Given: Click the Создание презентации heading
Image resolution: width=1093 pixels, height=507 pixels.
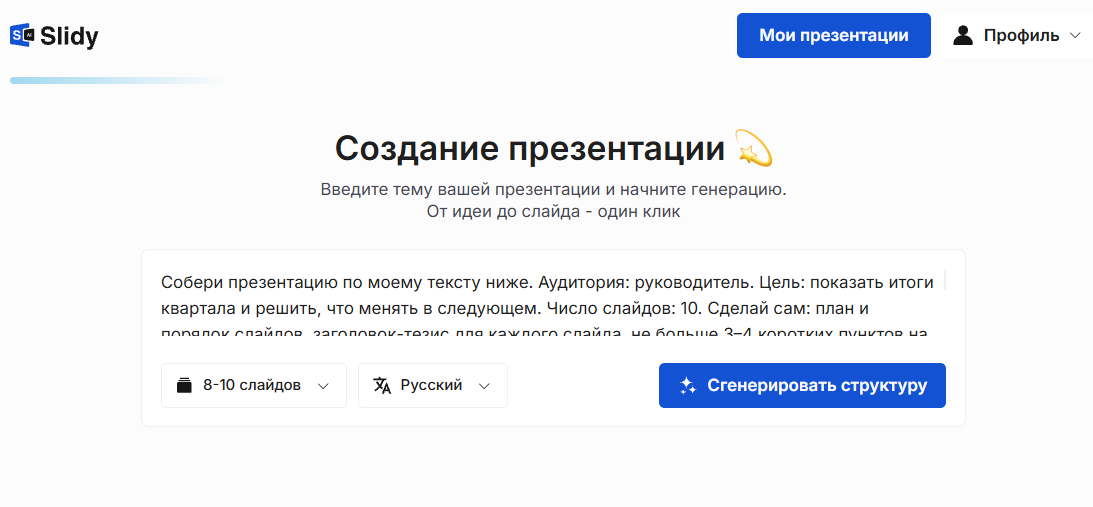Looking at the screenshot, I should point(530,148).
